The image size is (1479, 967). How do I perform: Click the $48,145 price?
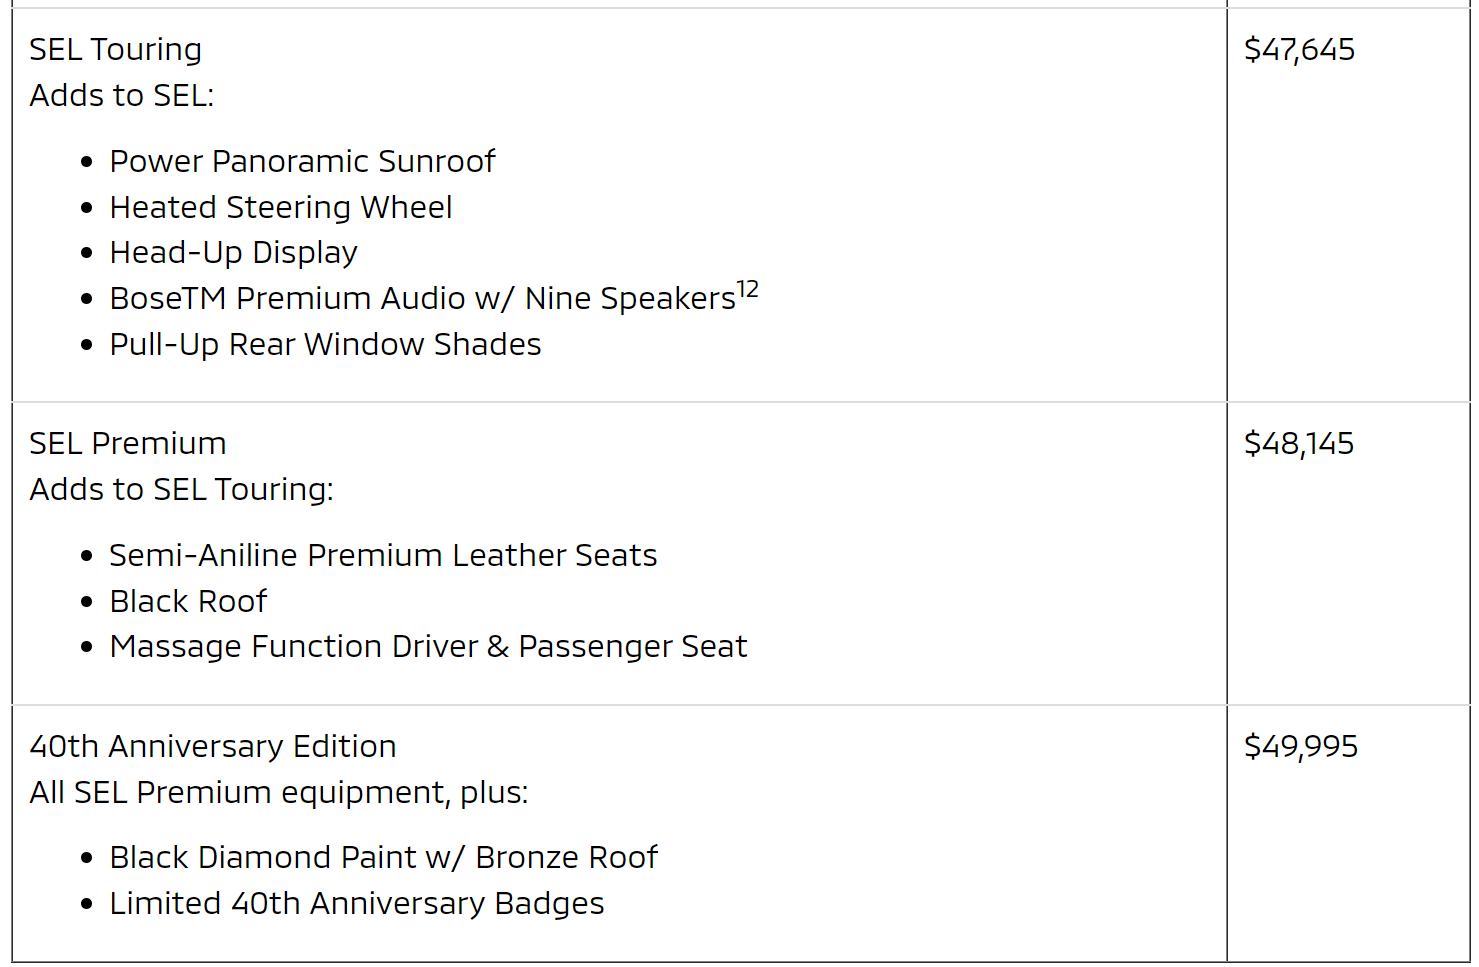[x=1298, y=443]
